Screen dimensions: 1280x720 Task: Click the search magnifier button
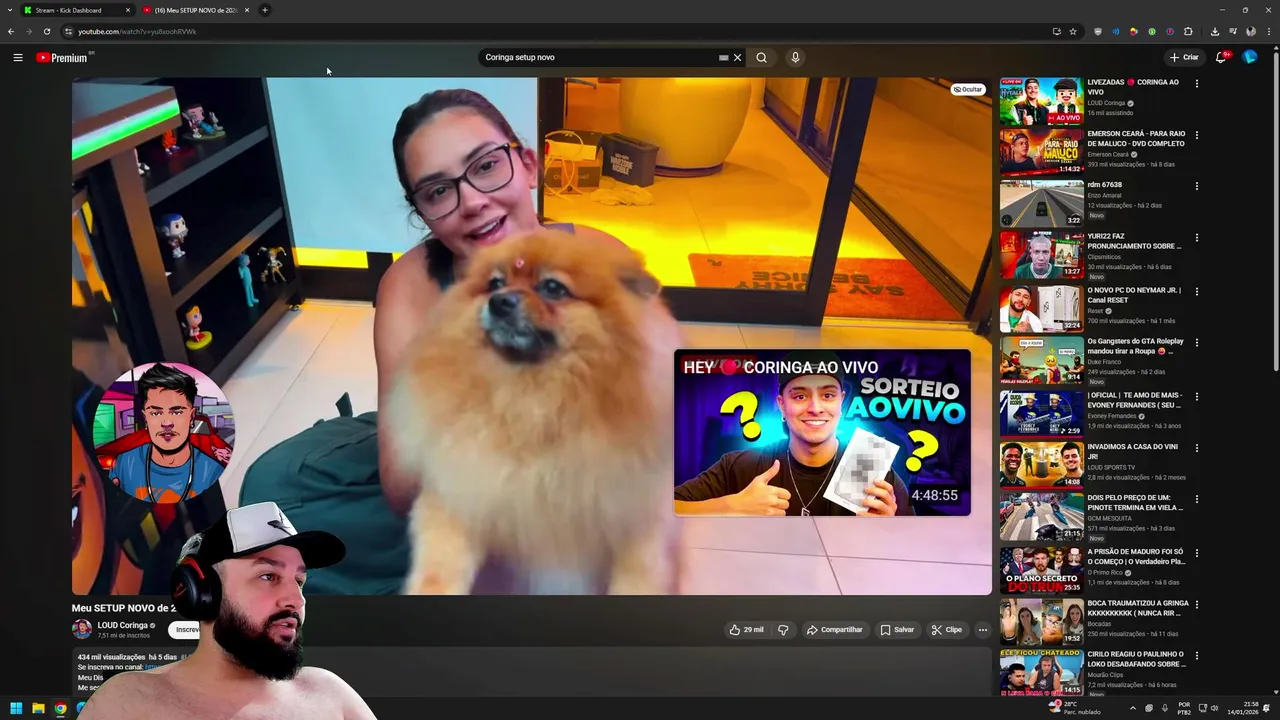point(761,57)
